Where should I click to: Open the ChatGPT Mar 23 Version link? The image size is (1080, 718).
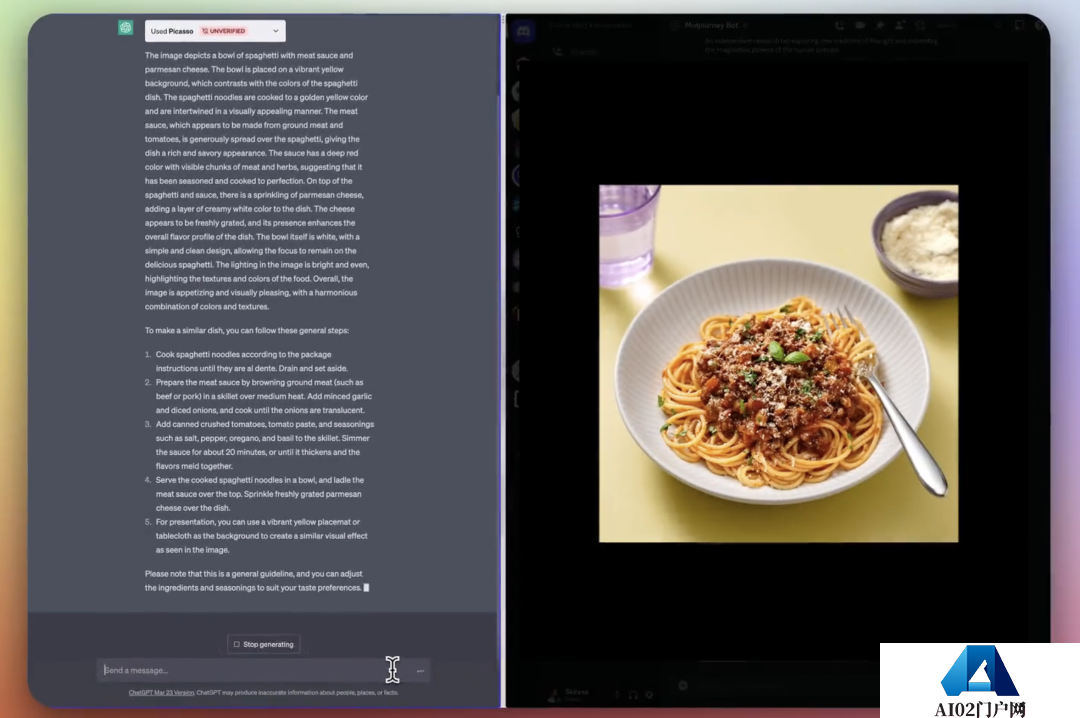[x=161, y=692]
